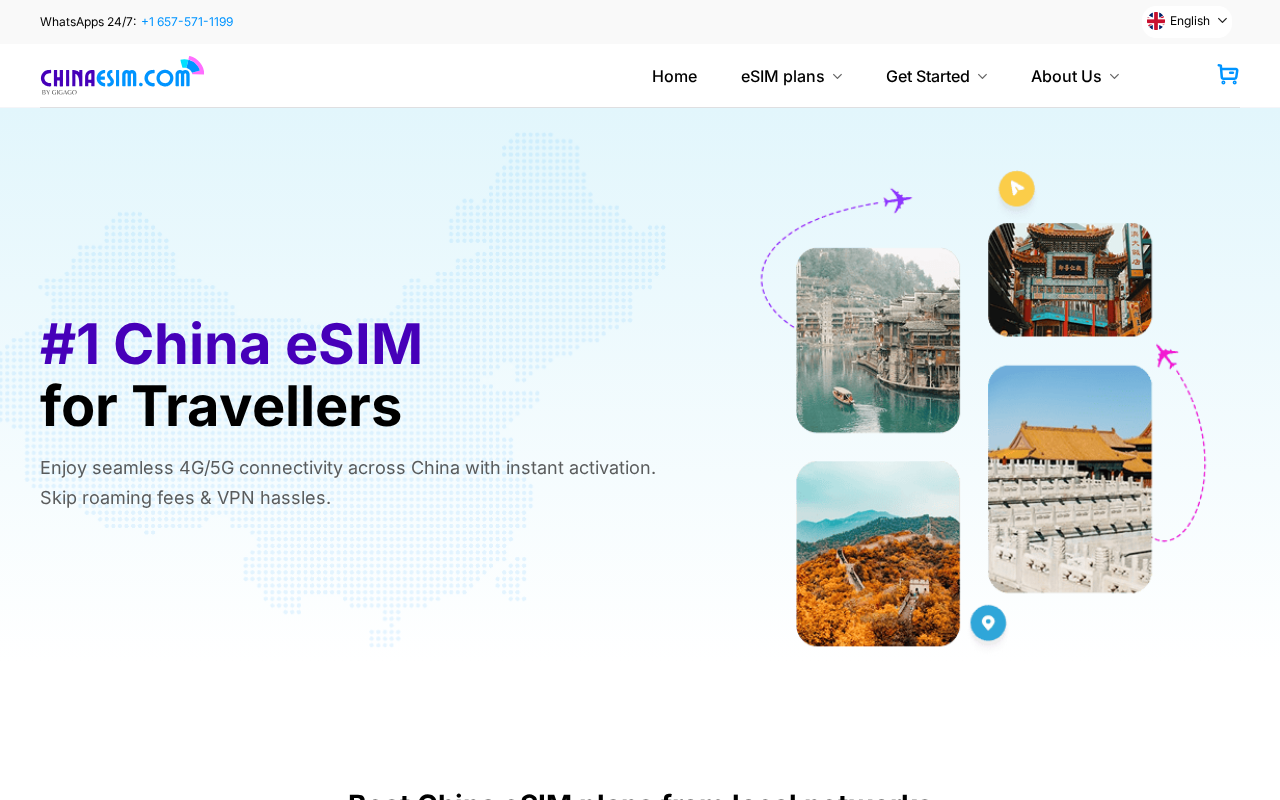The image size is (1280, 800).
Task: Click the blue location pin badge
Action: tap(988, 623)
